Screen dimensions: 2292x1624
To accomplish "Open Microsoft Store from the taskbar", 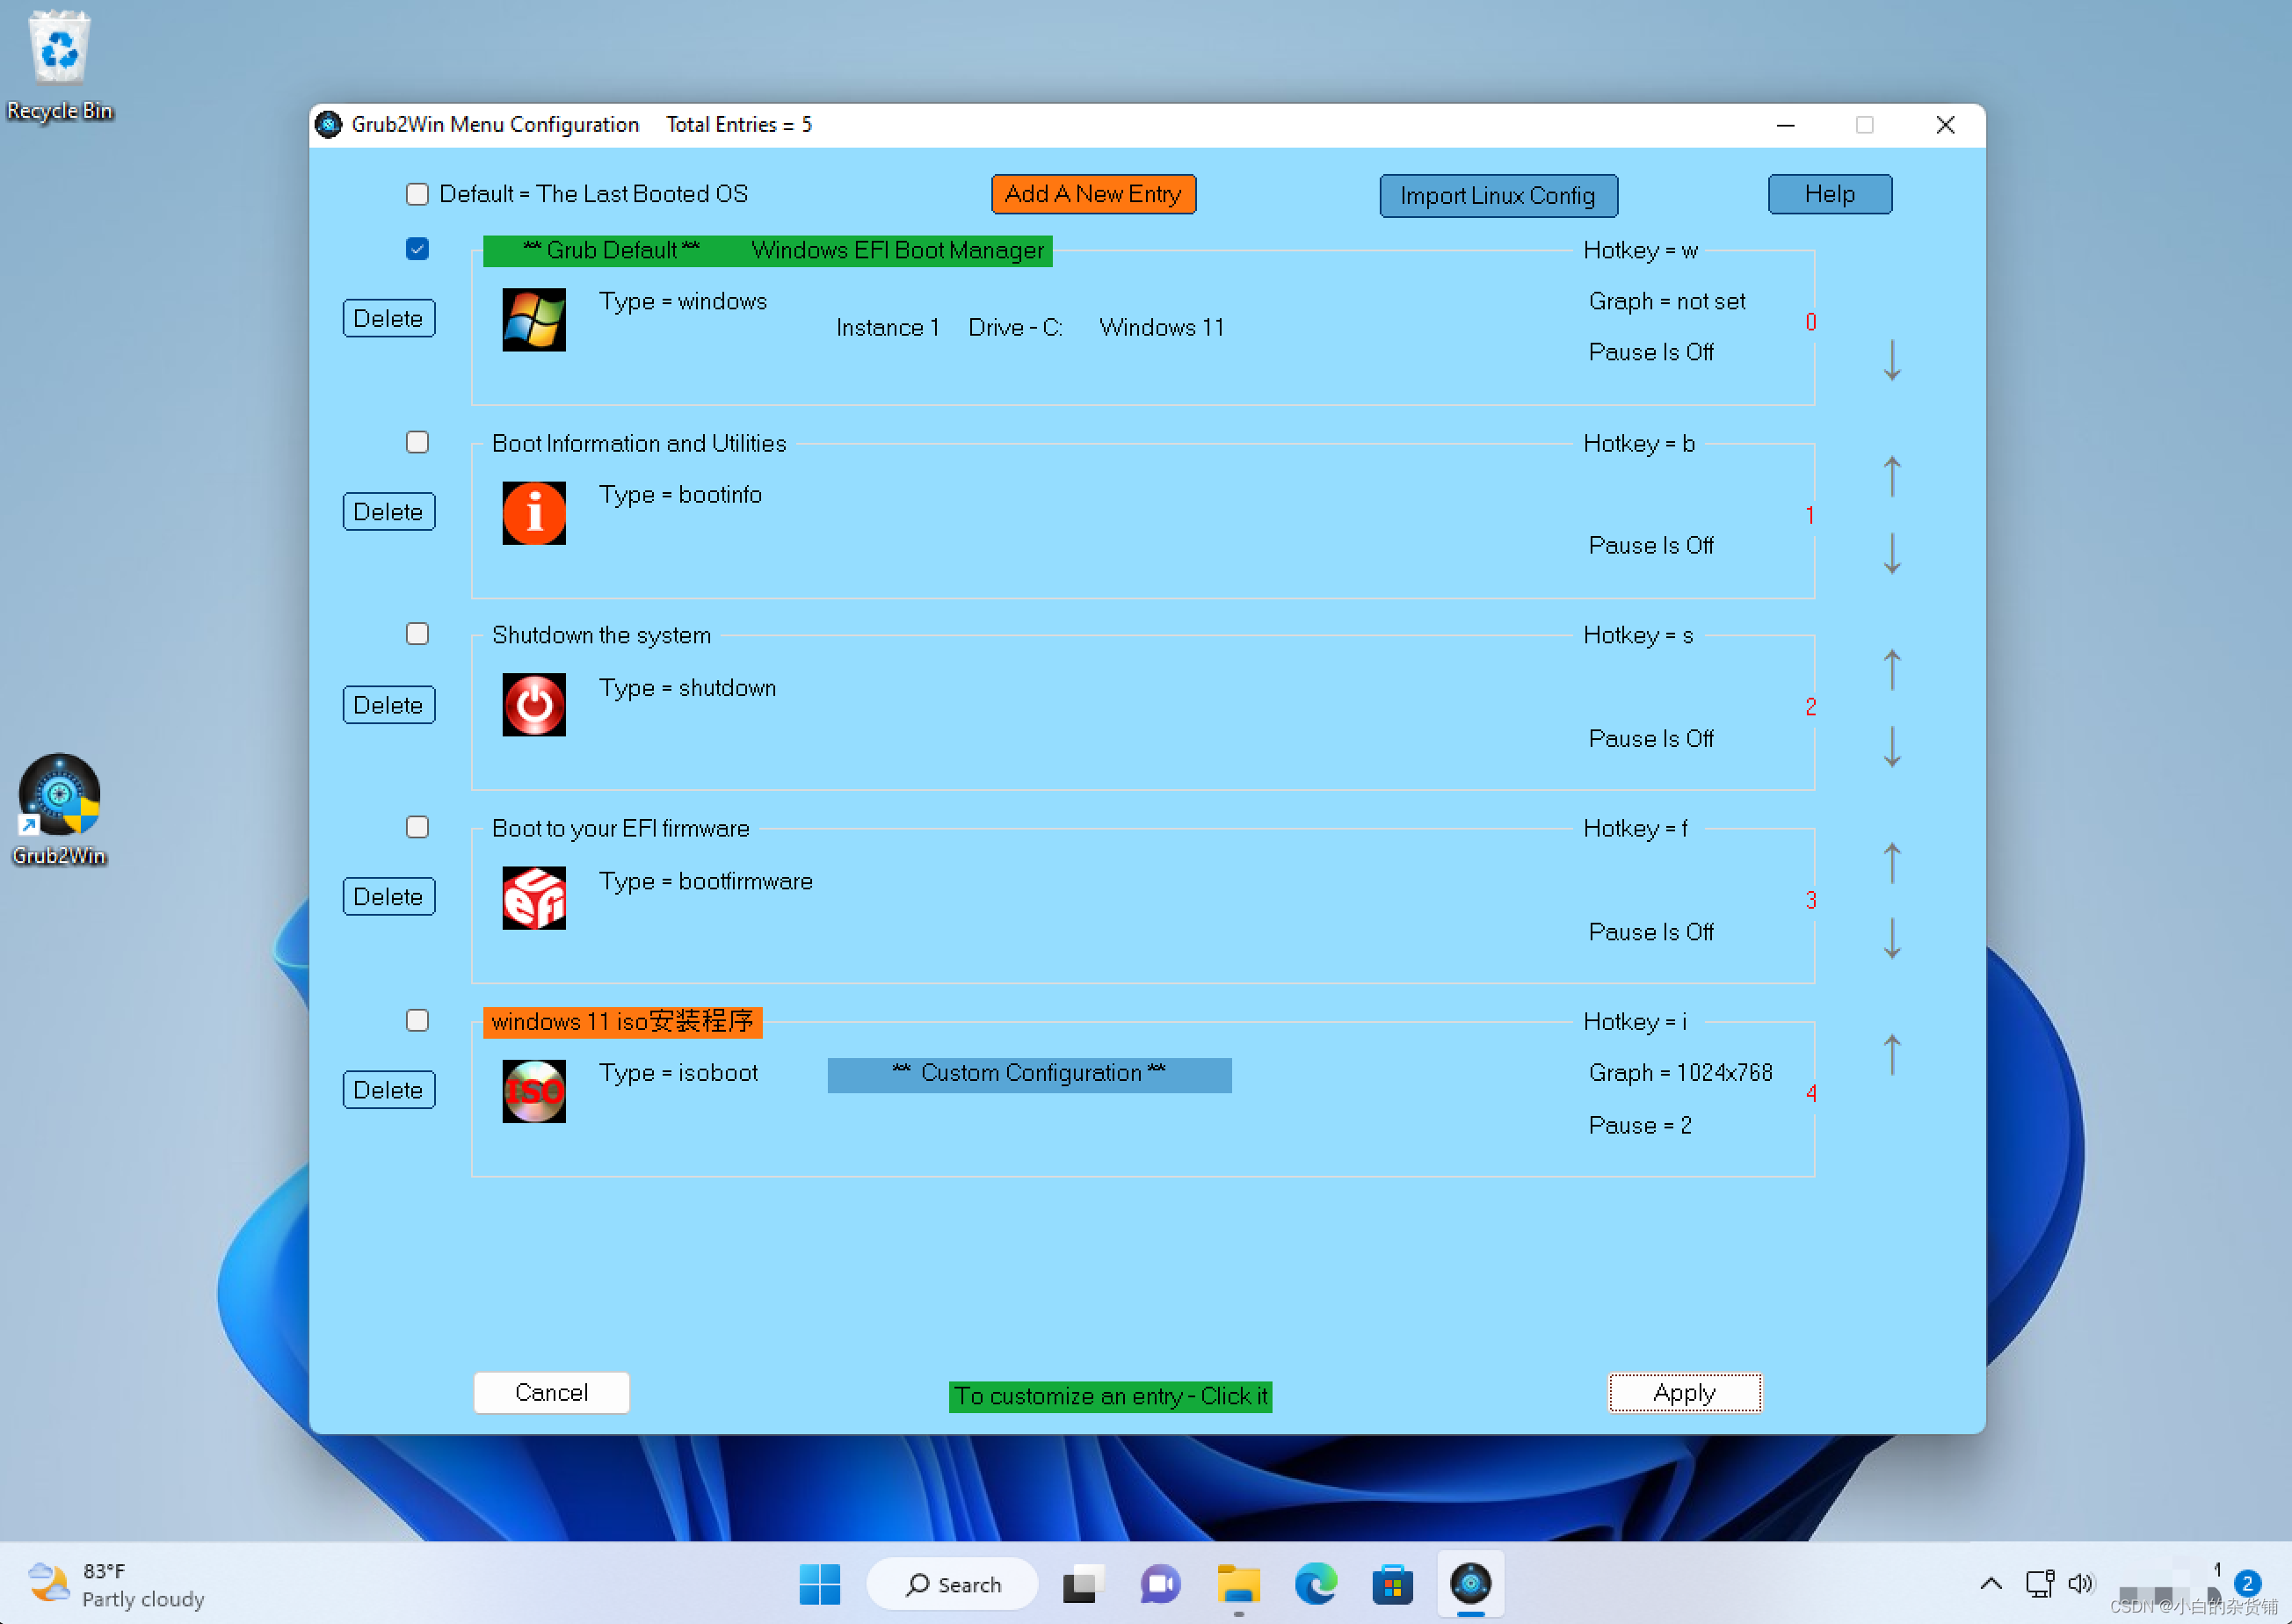I will (1392, 1584).
